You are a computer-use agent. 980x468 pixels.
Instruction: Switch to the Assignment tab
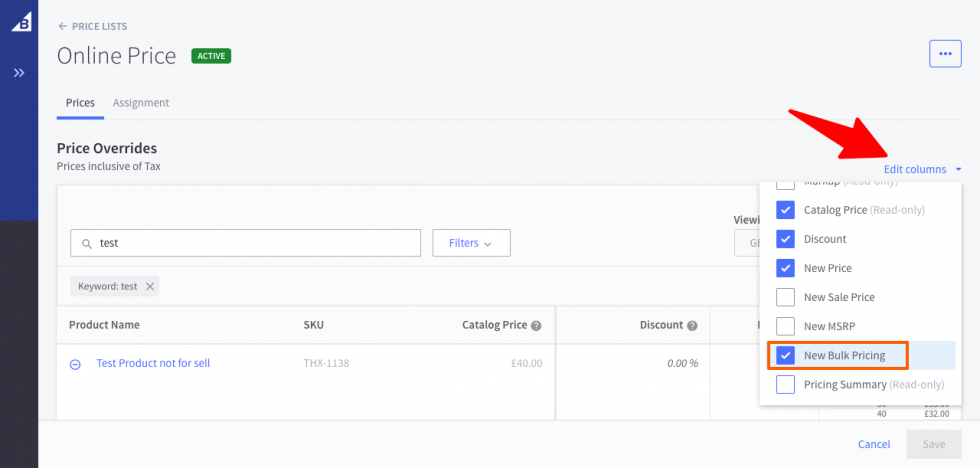point(141,103)
